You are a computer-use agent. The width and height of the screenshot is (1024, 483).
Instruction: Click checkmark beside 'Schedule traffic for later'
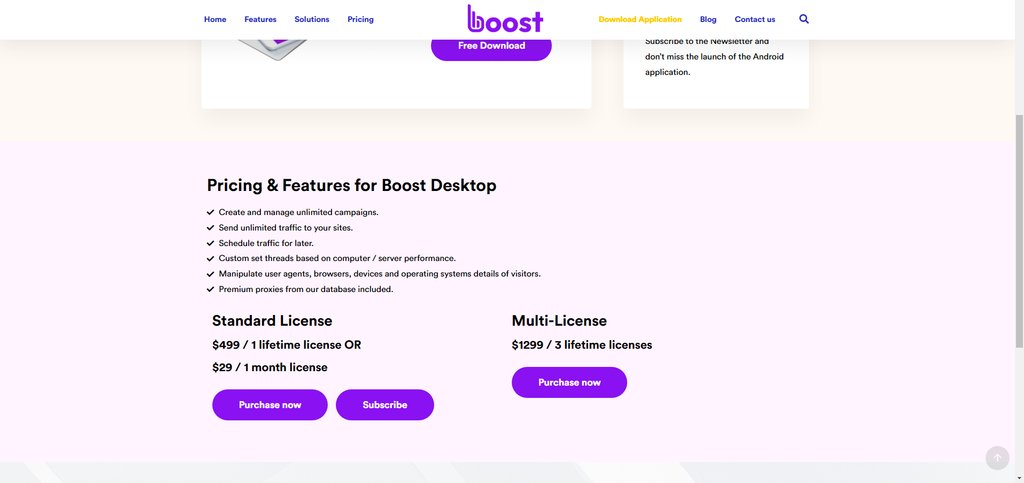210,243
